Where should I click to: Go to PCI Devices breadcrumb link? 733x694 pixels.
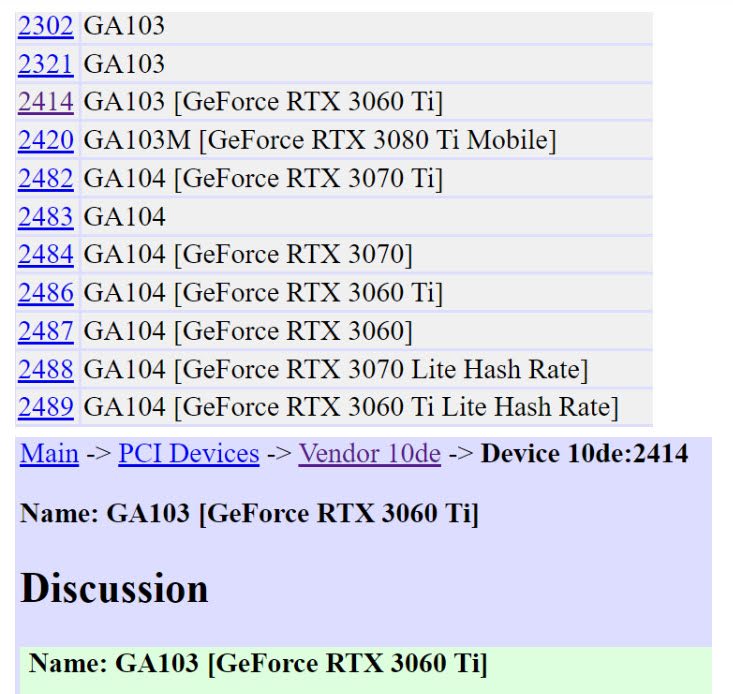pos(189,454)
